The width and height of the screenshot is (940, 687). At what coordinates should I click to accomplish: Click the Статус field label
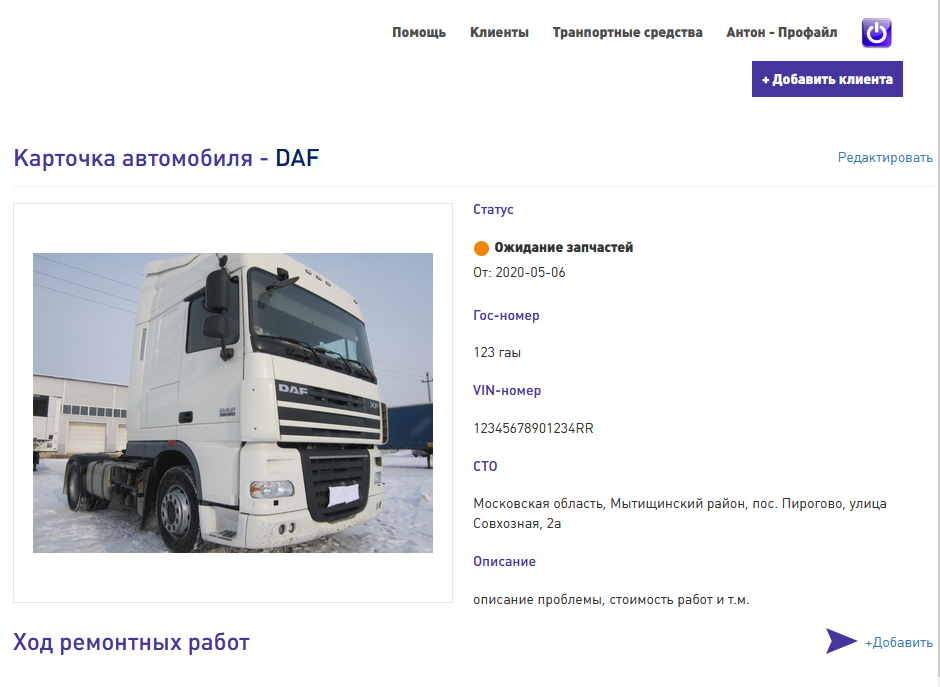coord(493,210)
